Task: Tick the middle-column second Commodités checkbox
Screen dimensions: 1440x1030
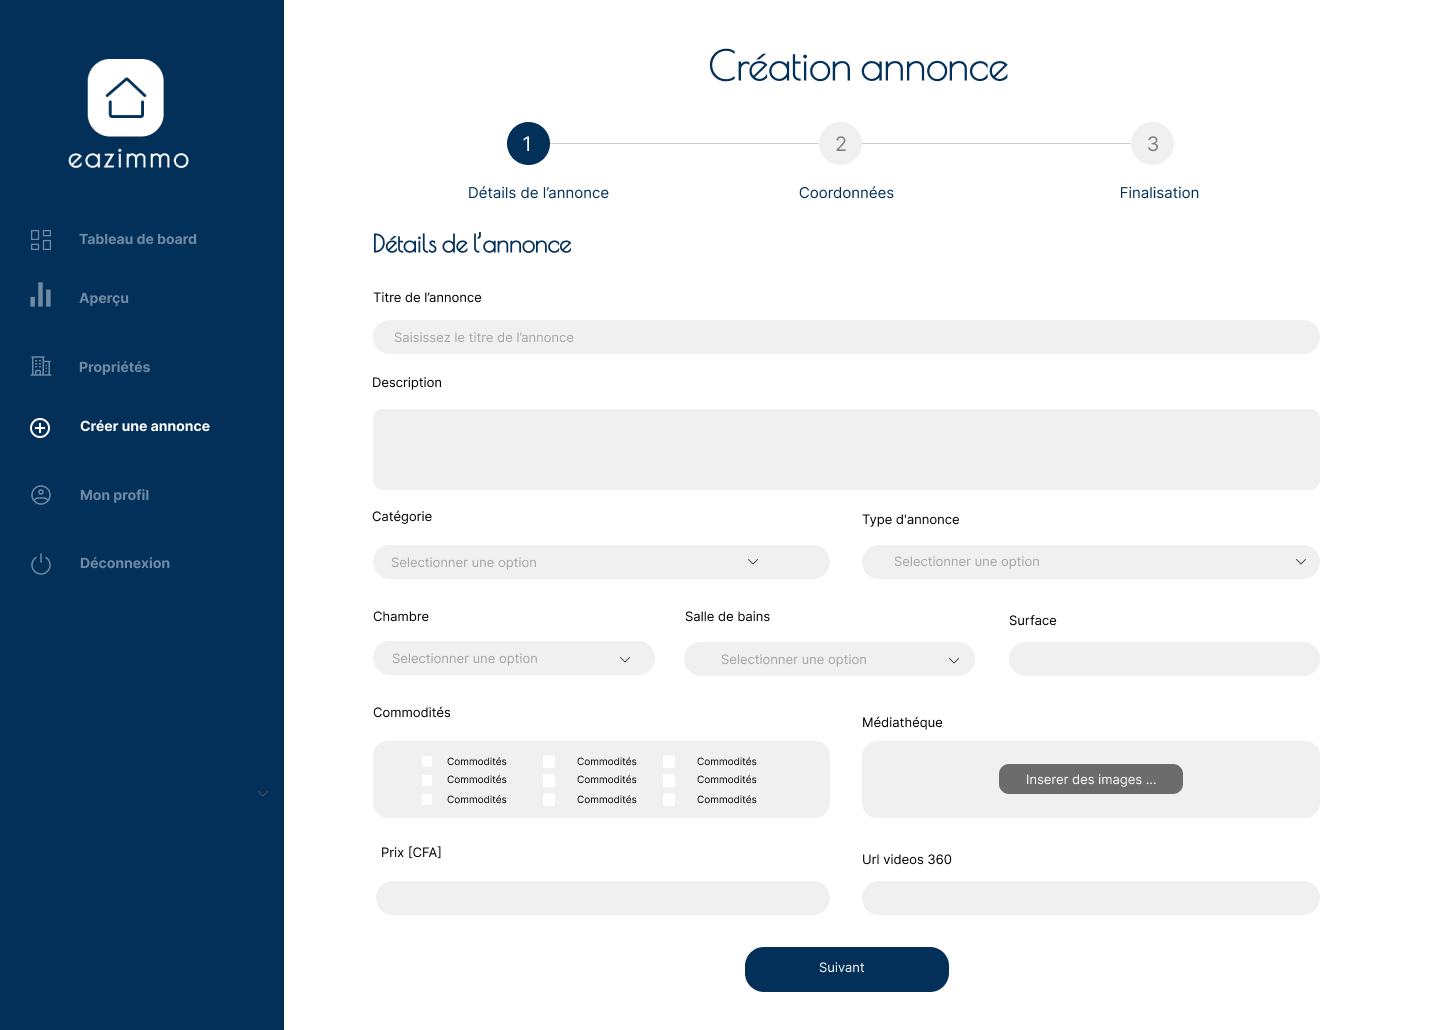Action: (549, 780)
